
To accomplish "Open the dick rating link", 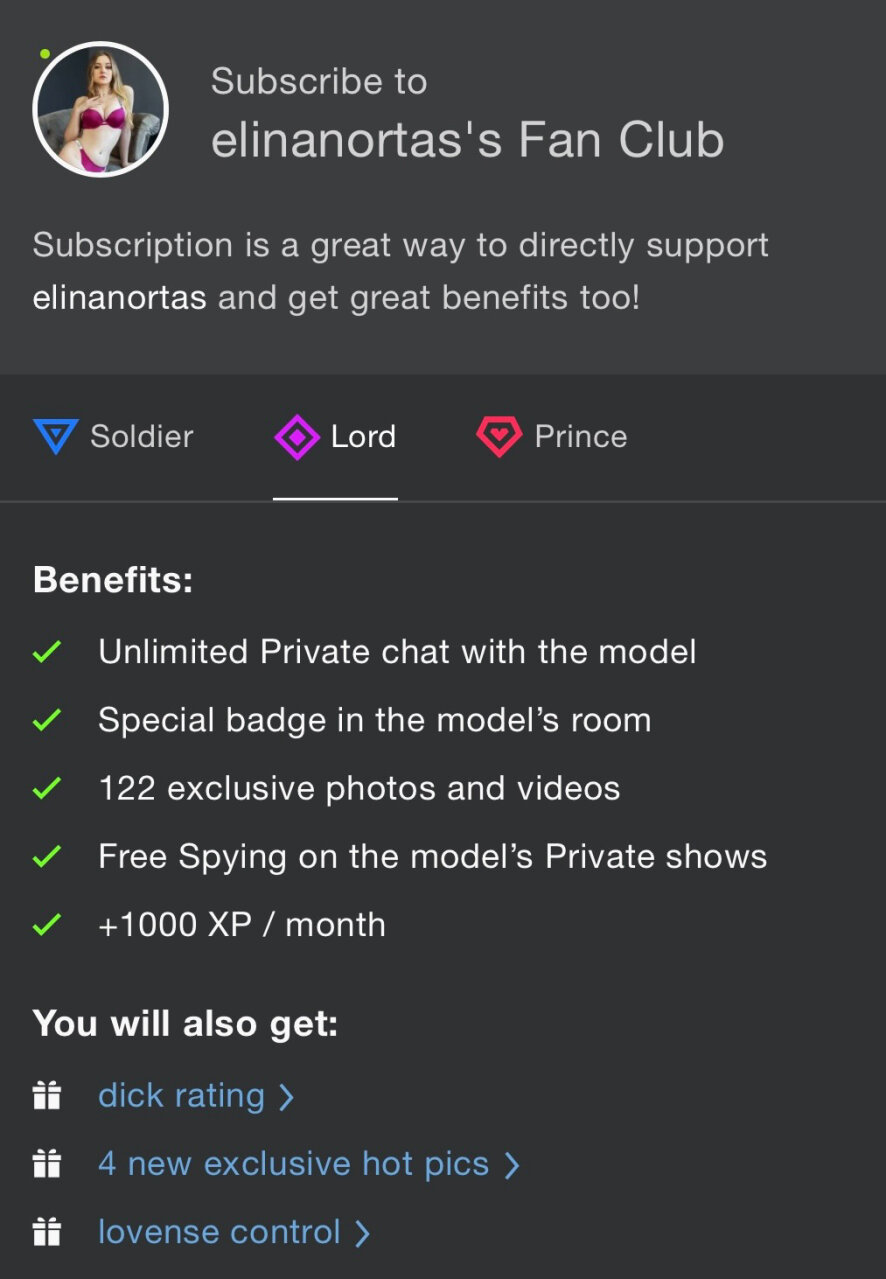I will pos(181,1096).
